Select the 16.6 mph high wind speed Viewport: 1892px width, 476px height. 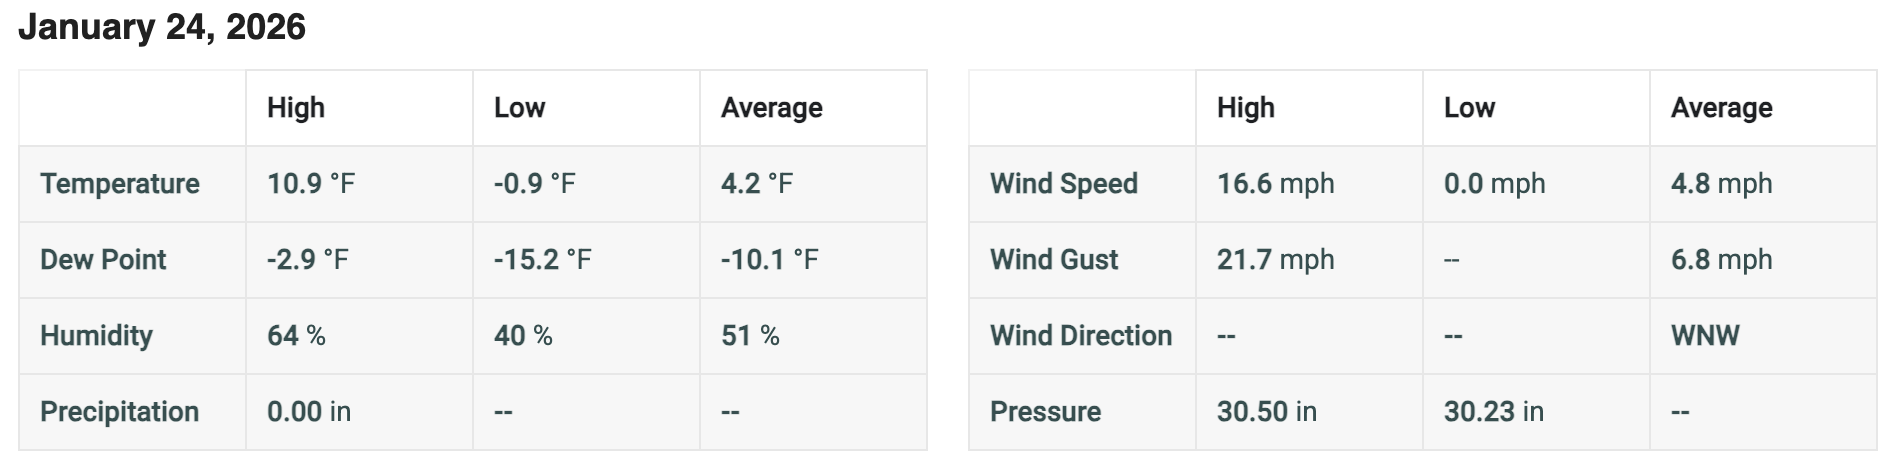pyautogui.click(x=1276, y=184)
